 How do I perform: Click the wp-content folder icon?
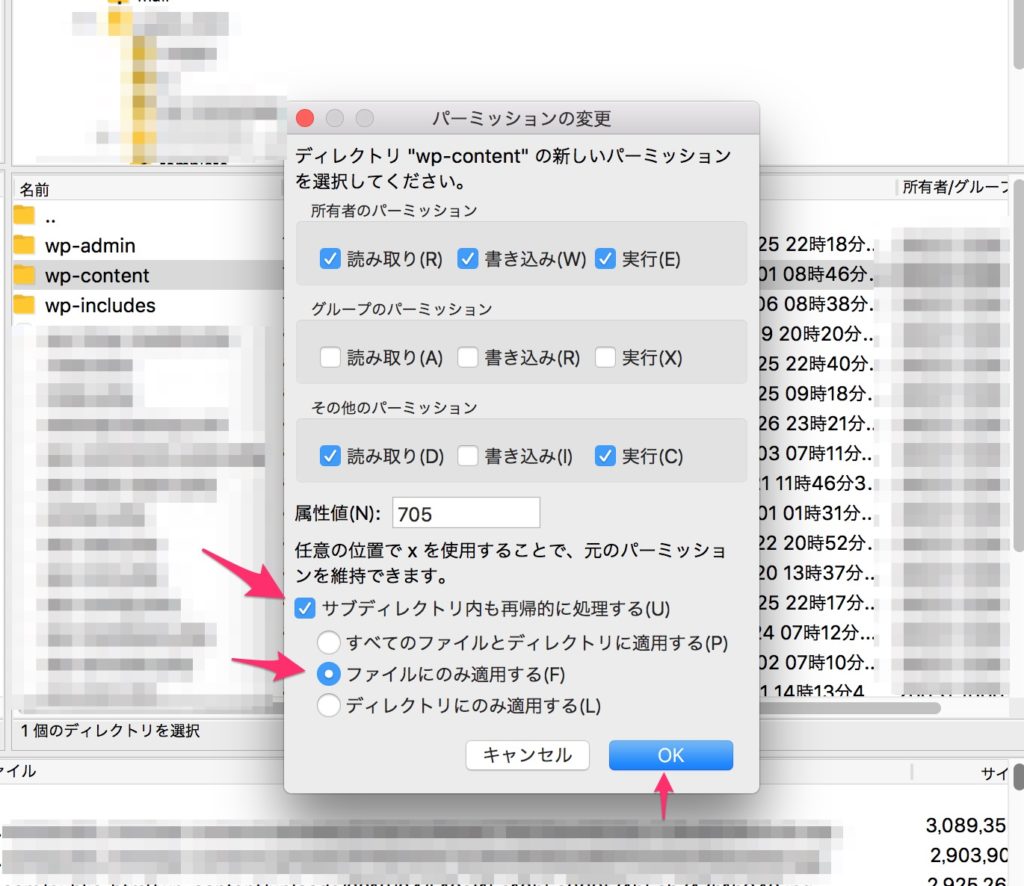pos(25,276)
